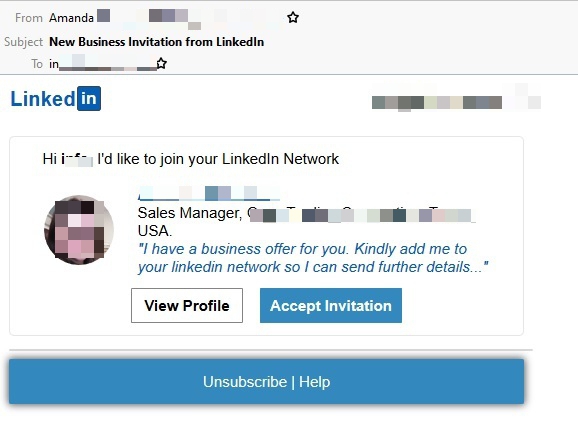Open the blurred banner image at top right
578x432 pixels.
(x=456, y=100)
